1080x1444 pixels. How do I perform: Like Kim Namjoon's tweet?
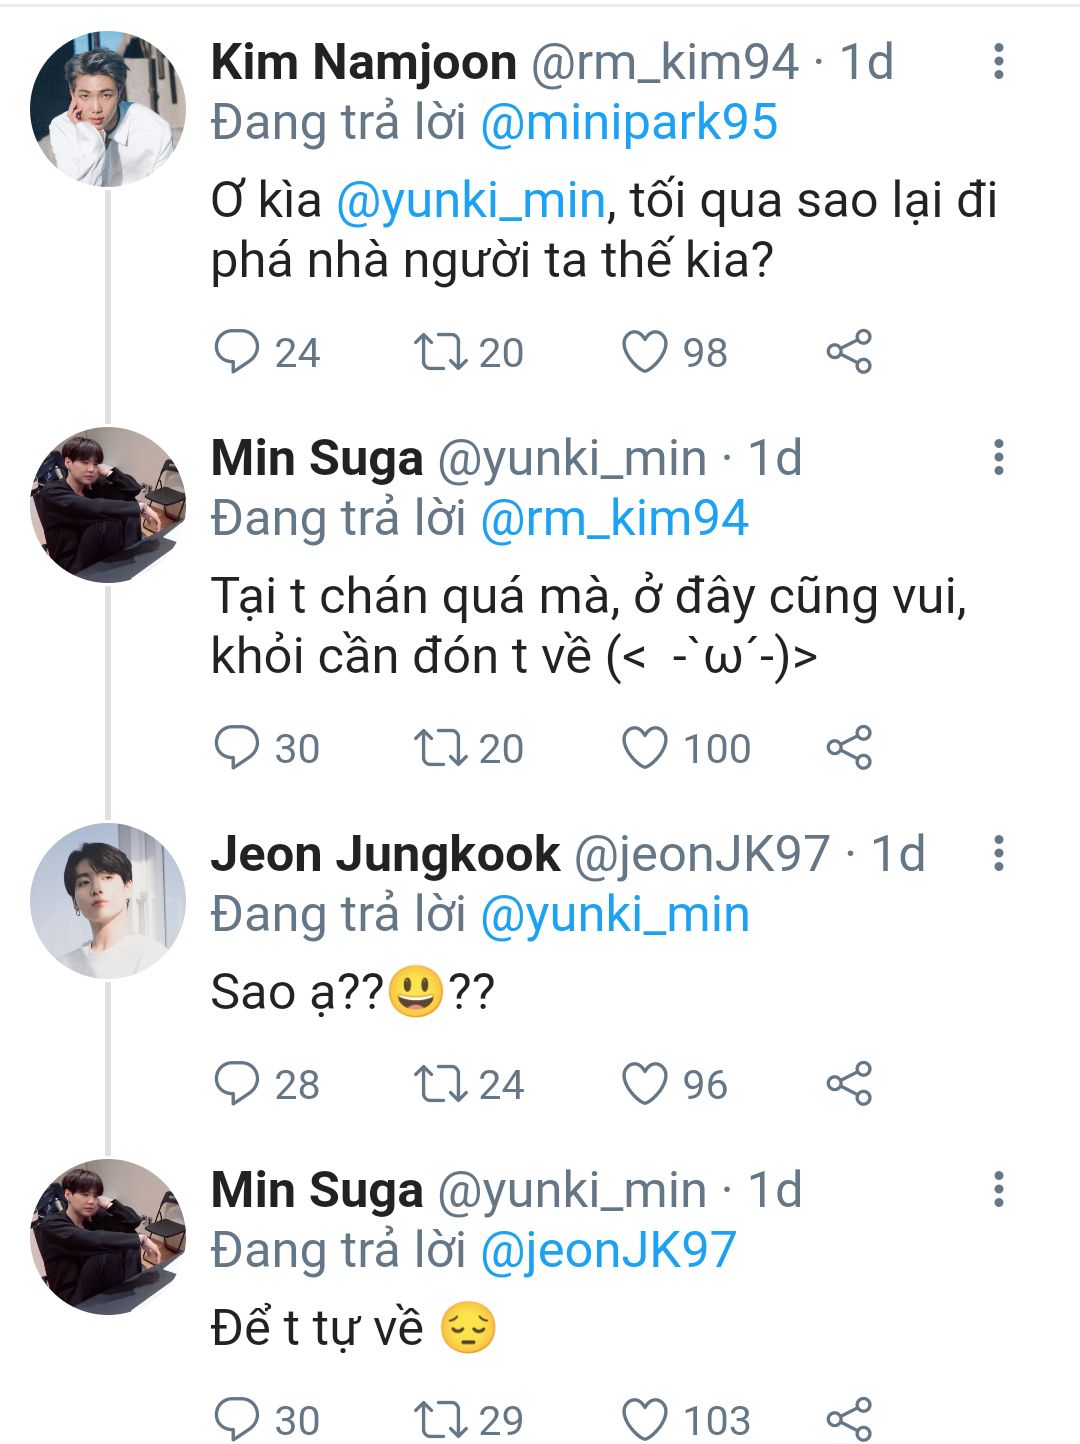click(645, 352)
